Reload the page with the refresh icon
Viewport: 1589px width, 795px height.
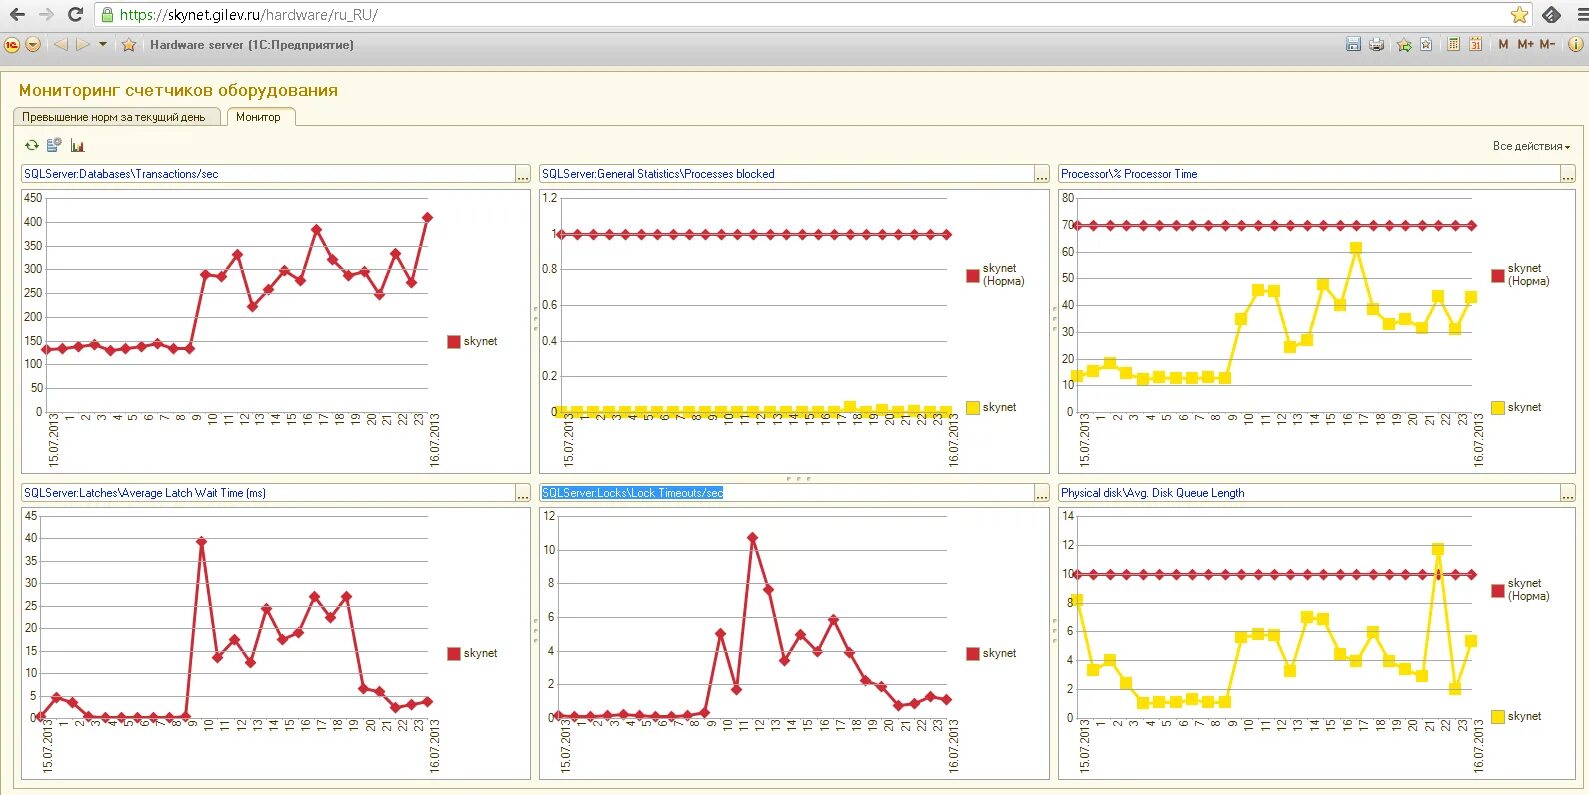point(75,15)
